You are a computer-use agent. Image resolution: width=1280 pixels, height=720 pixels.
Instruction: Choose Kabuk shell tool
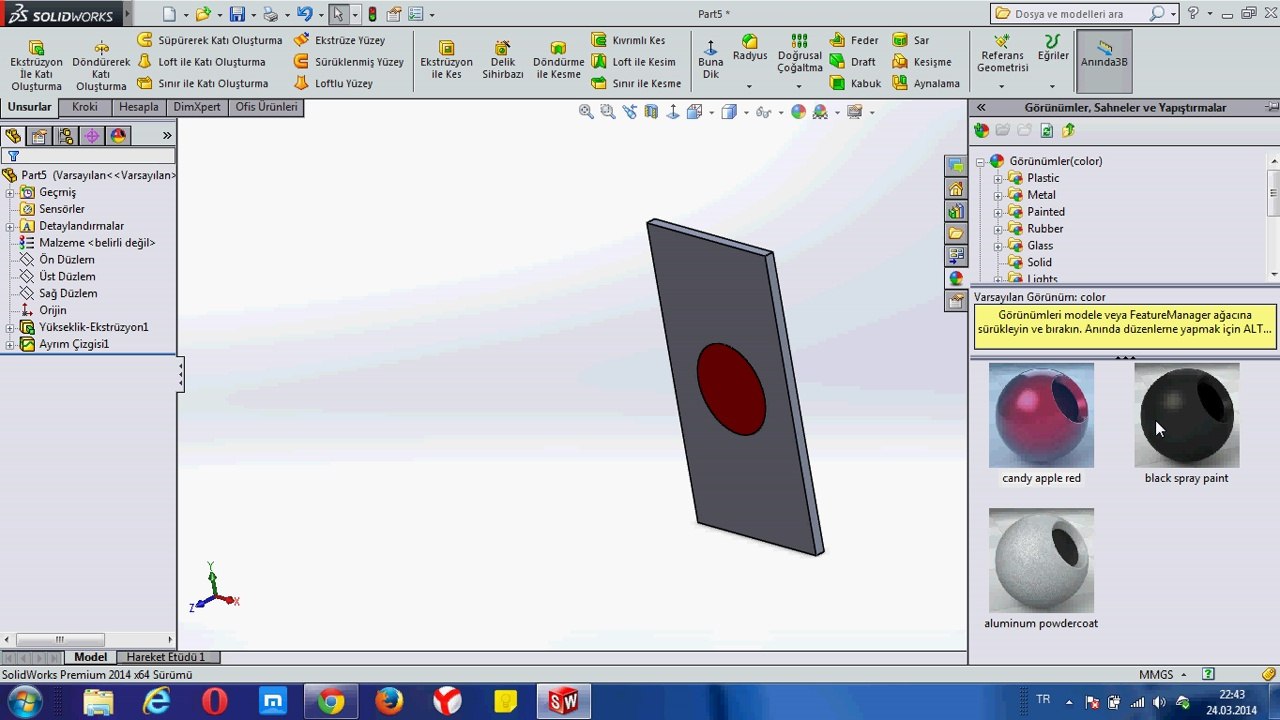point(856,83)
